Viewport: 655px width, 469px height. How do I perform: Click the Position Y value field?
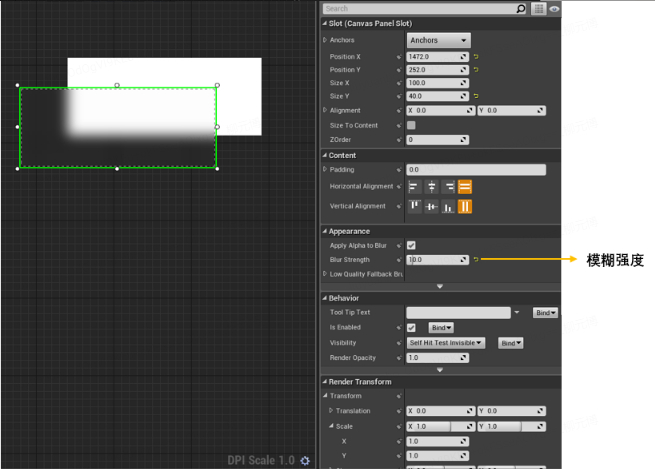point(437,70)
